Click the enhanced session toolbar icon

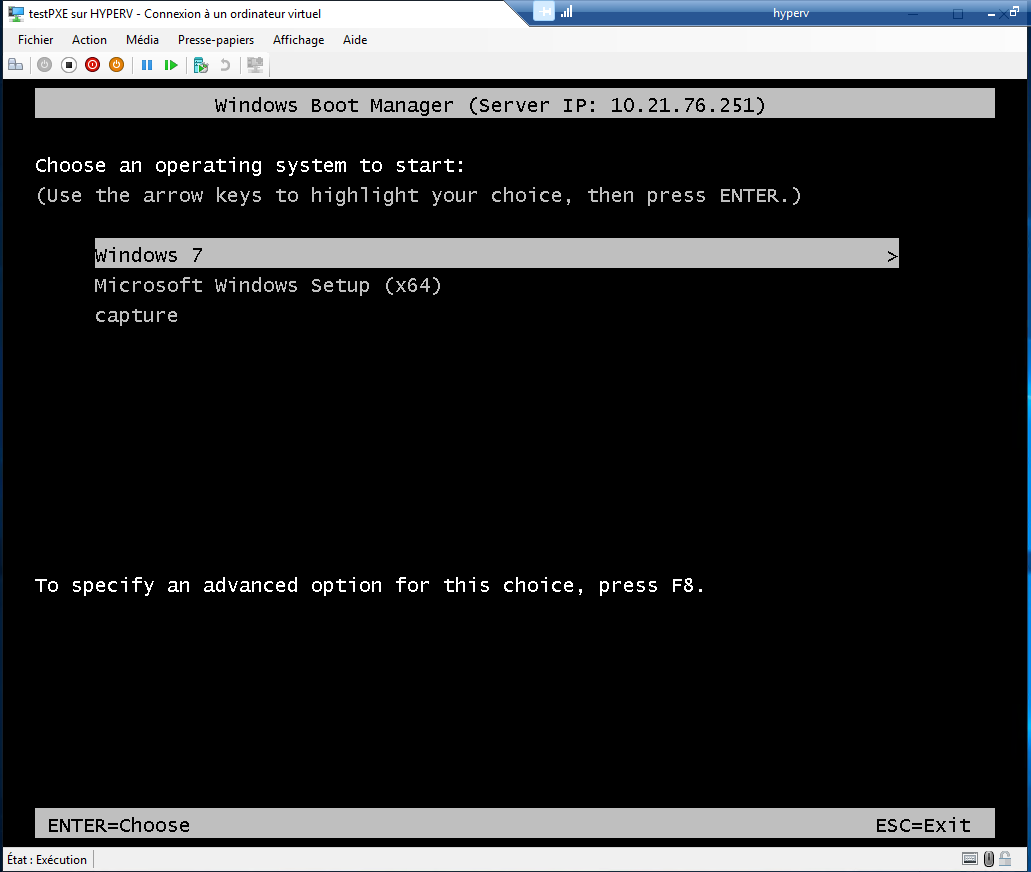[x=255, y=65]
